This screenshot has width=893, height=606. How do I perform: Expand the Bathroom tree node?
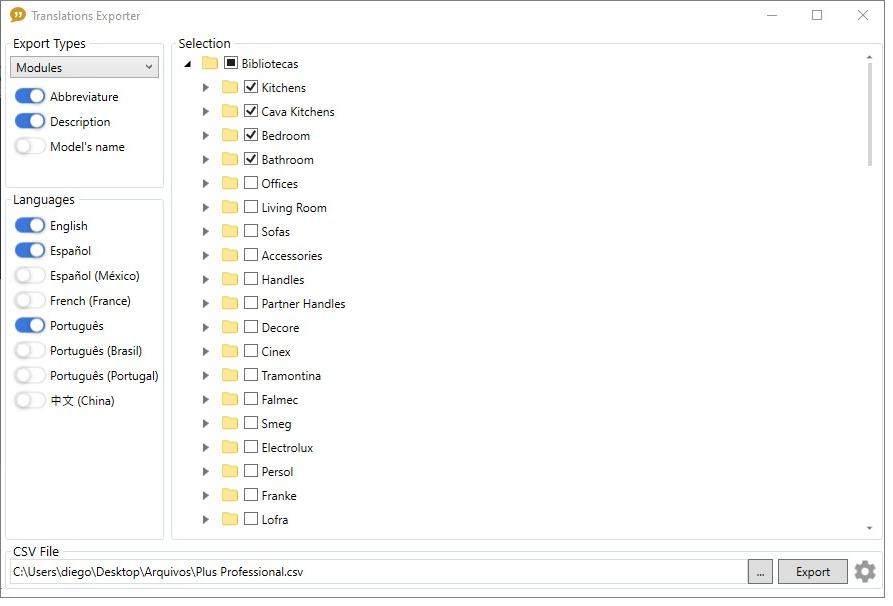pyautogui.click(x=207, y=160)
